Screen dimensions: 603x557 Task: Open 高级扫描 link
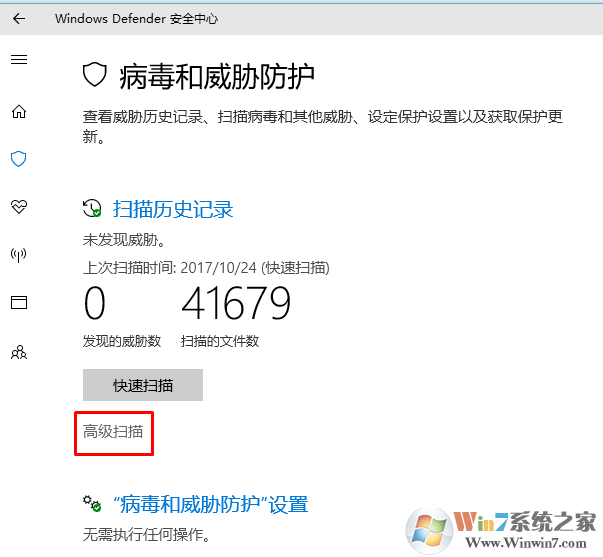pyautogui.click(x=113, y=432)
